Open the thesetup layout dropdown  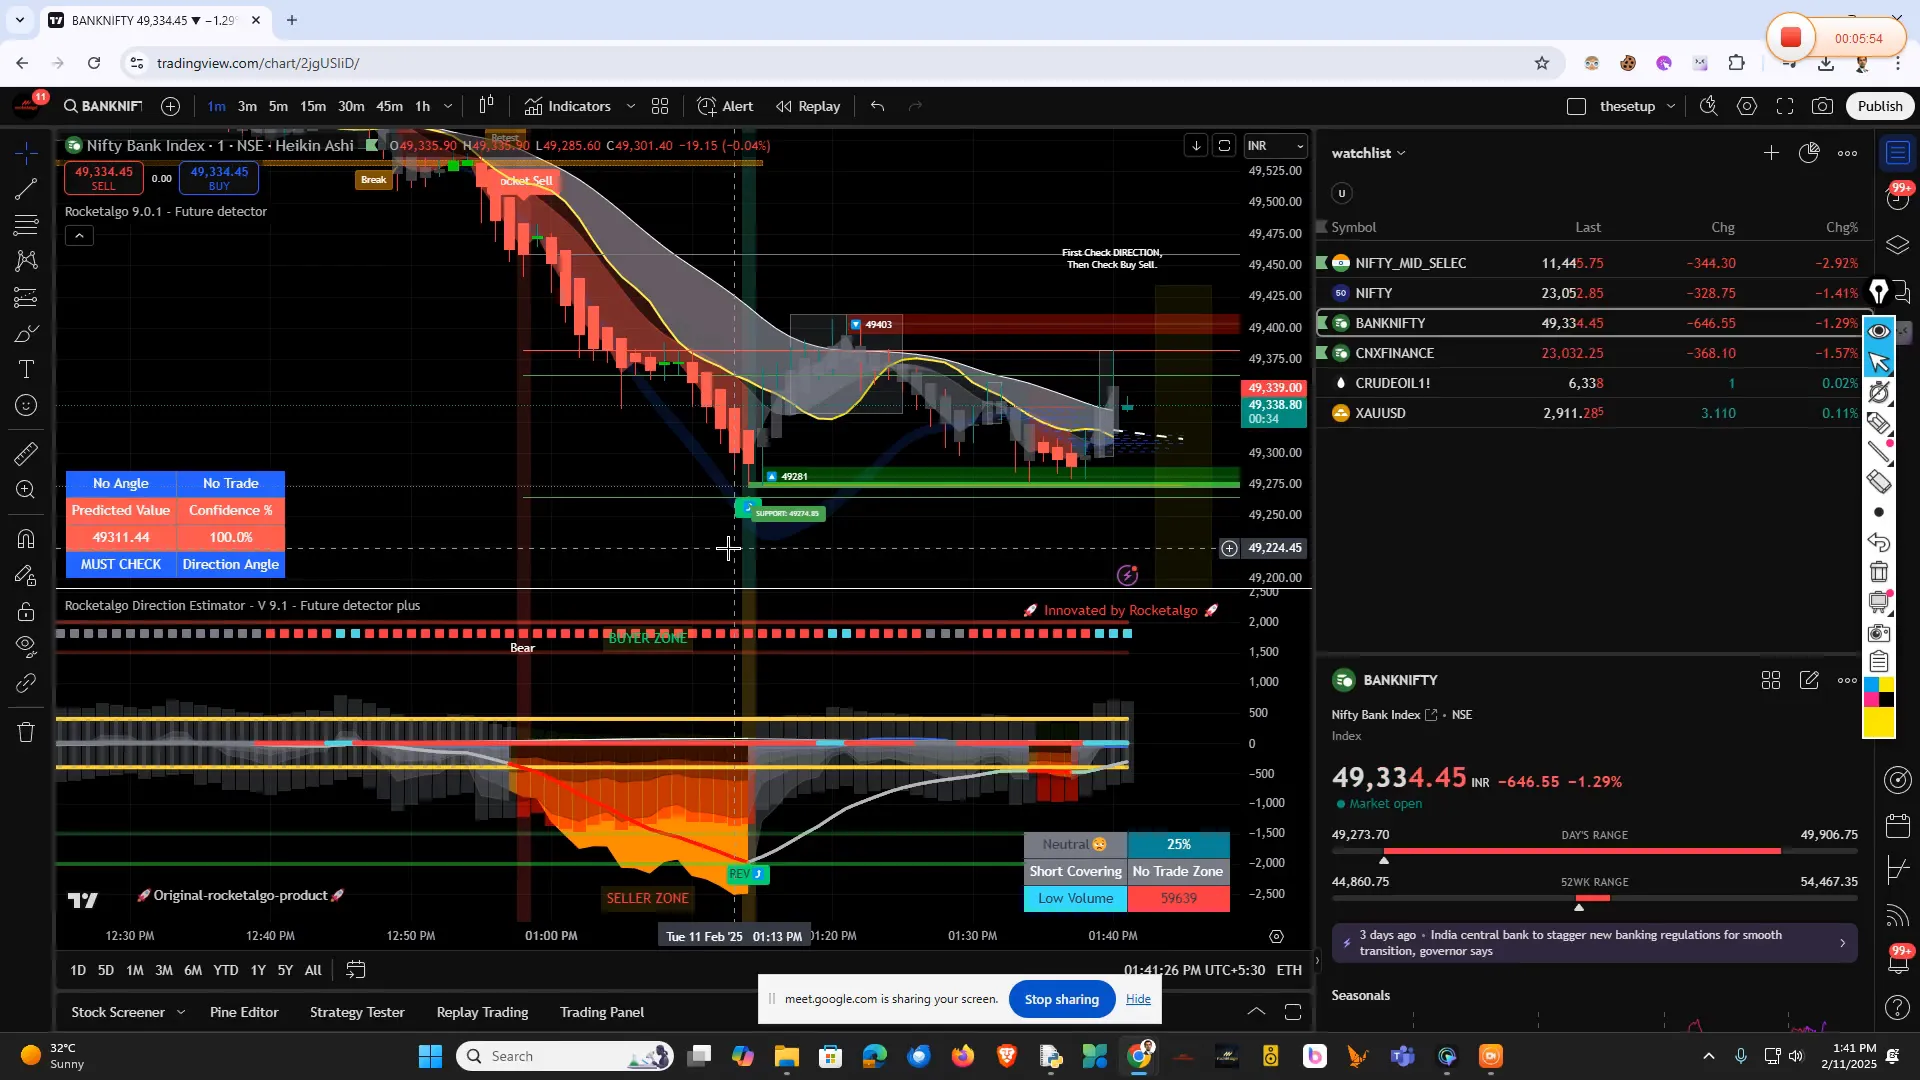pyautogui.click(x=1671, y=105)
